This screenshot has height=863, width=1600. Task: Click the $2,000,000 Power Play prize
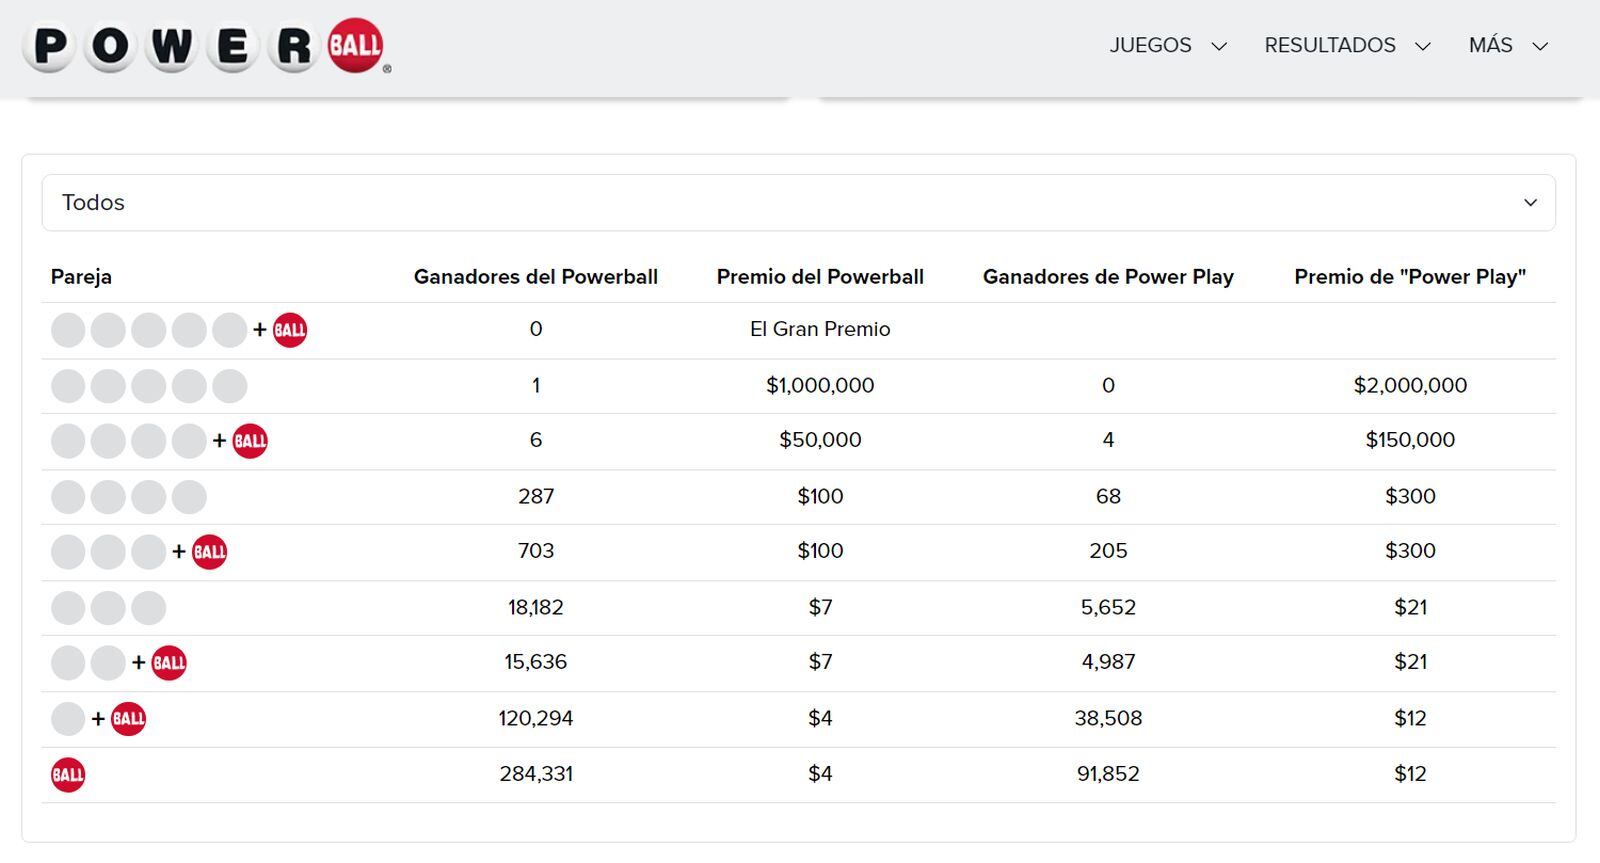1410,385
